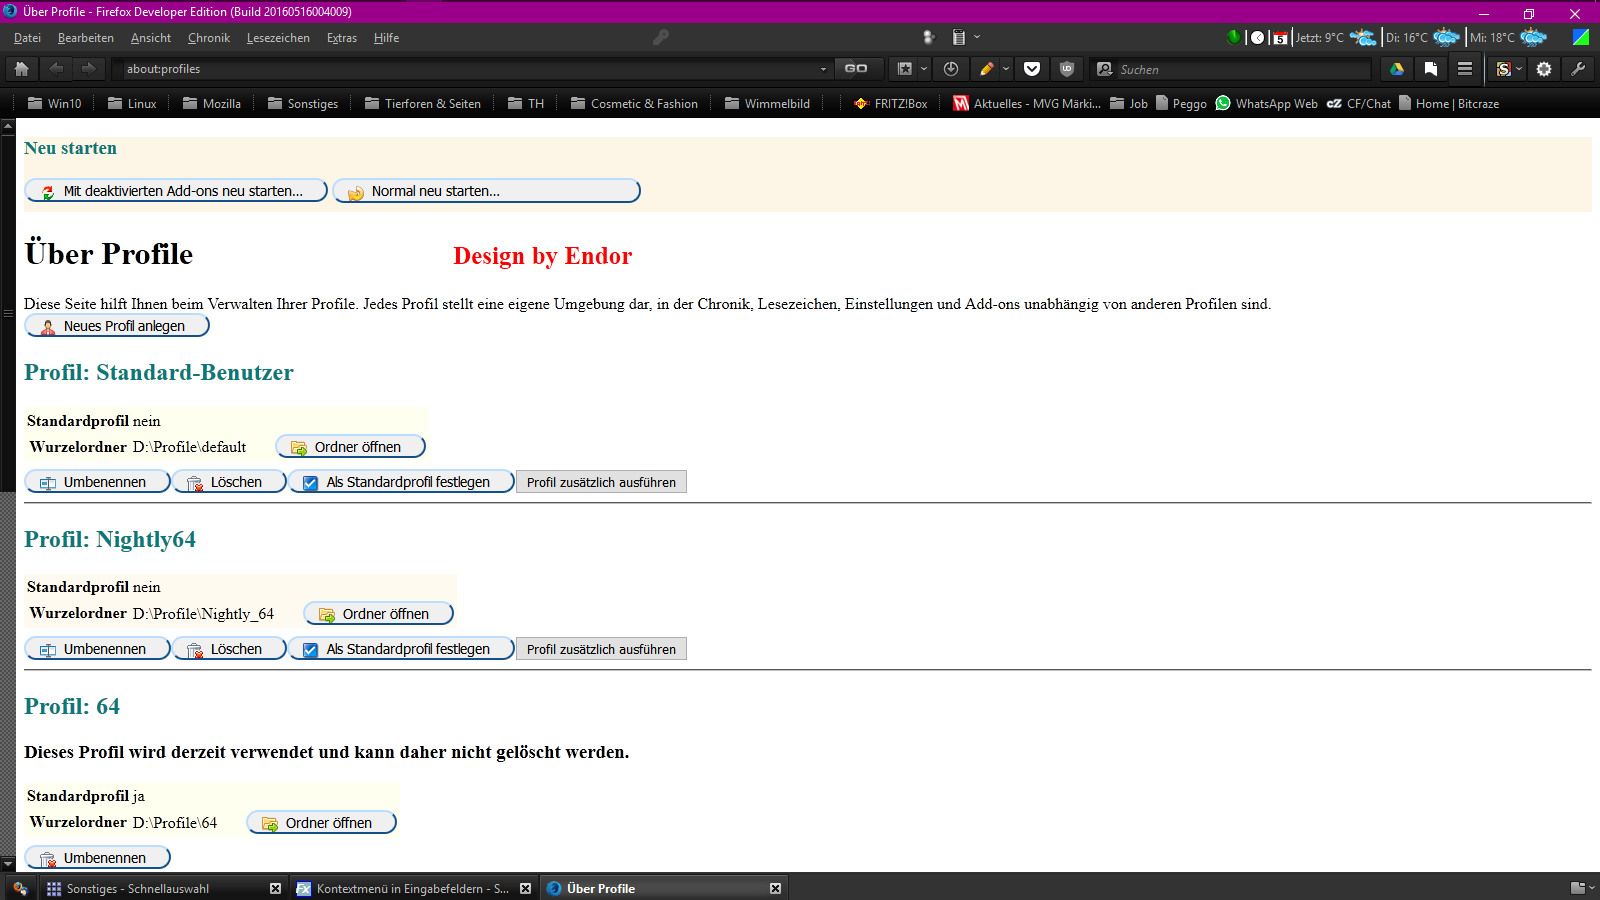Image resolution: width=1600 pixels, height=900 pixels.
Task: Open the address bar history dropdown
Action: pos(823,69)
